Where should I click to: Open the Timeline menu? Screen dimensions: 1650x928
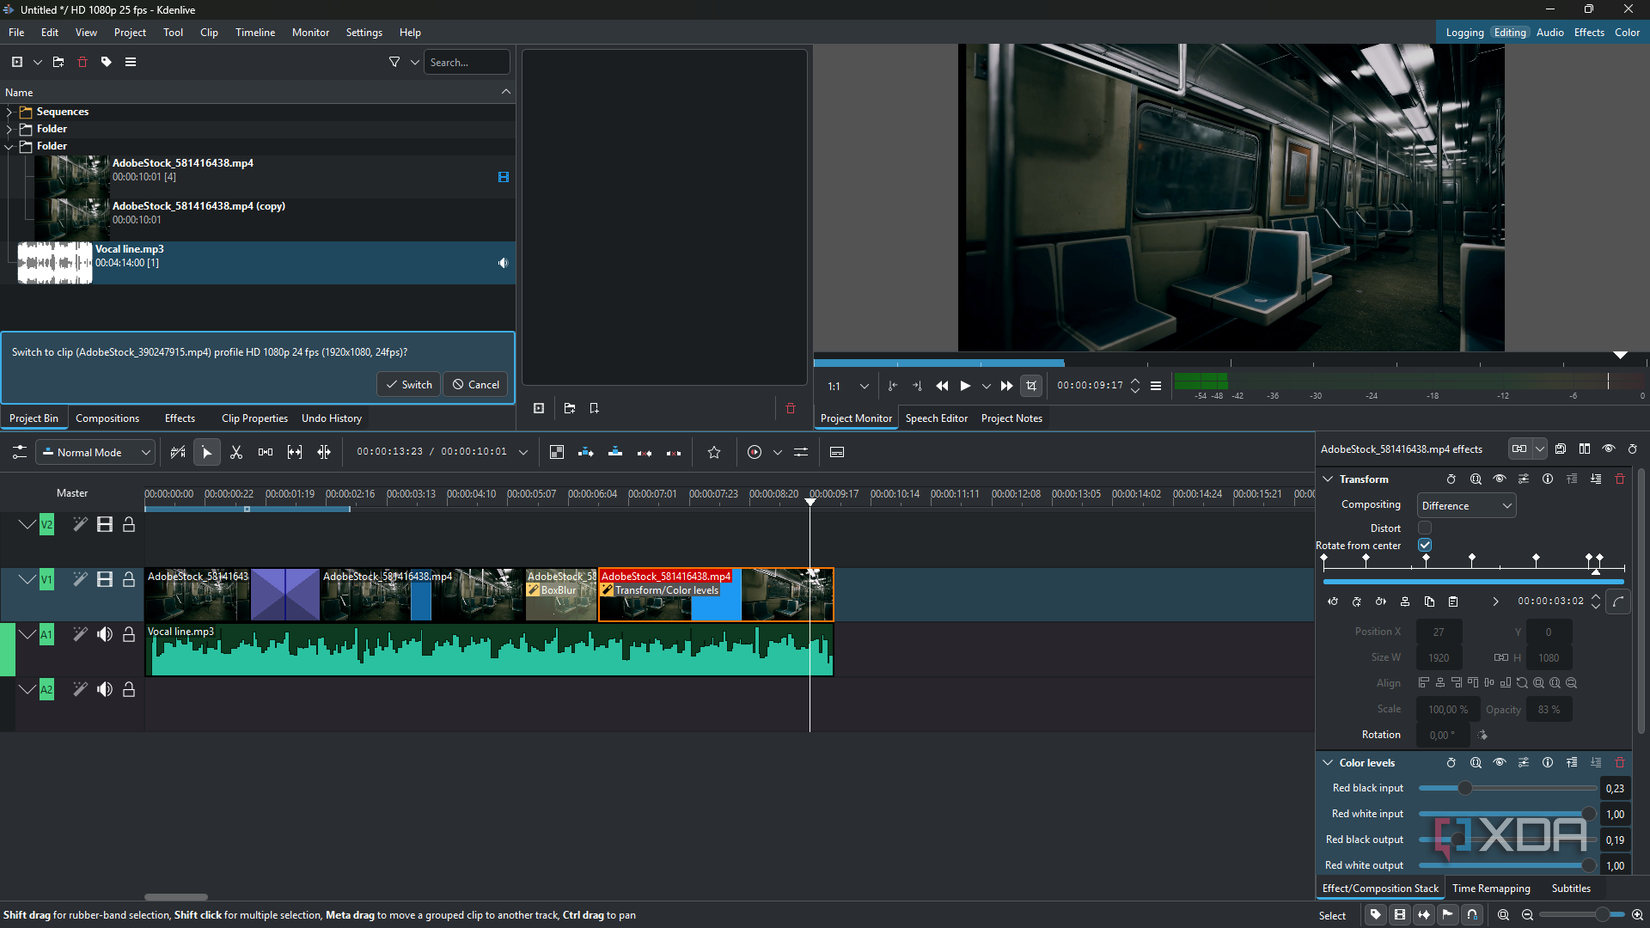(x=255, y=32)
